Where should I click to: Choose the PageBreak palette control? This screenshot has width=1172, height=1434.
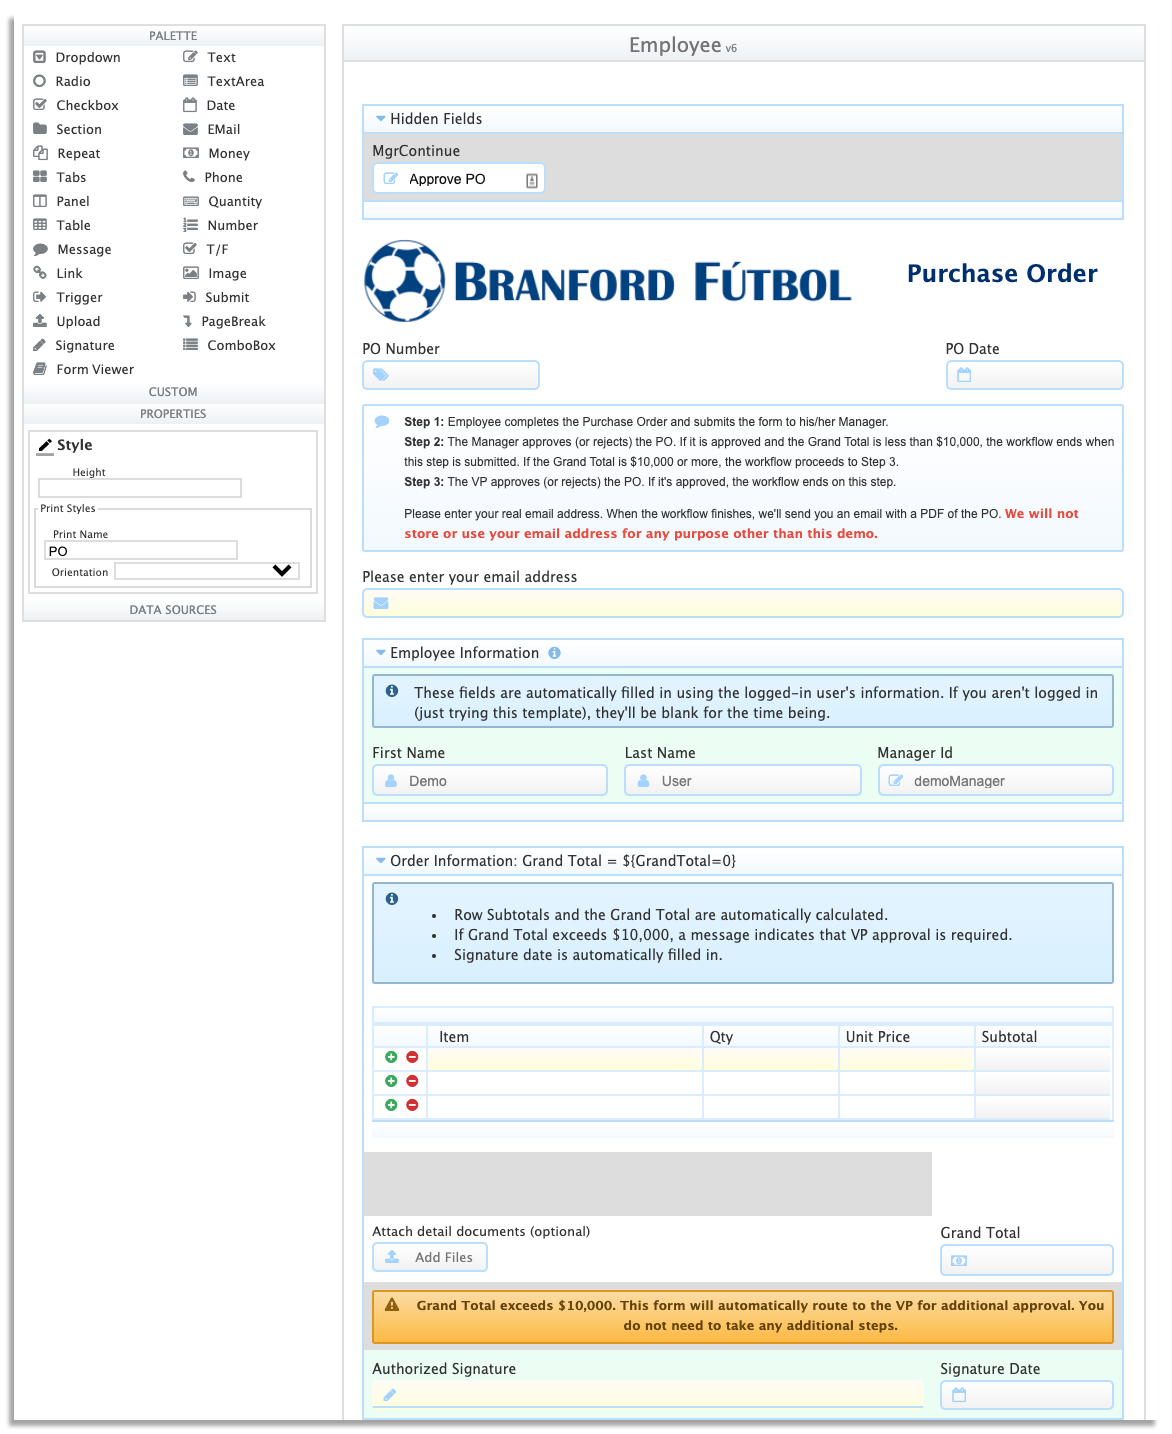[x=224, y=321]
